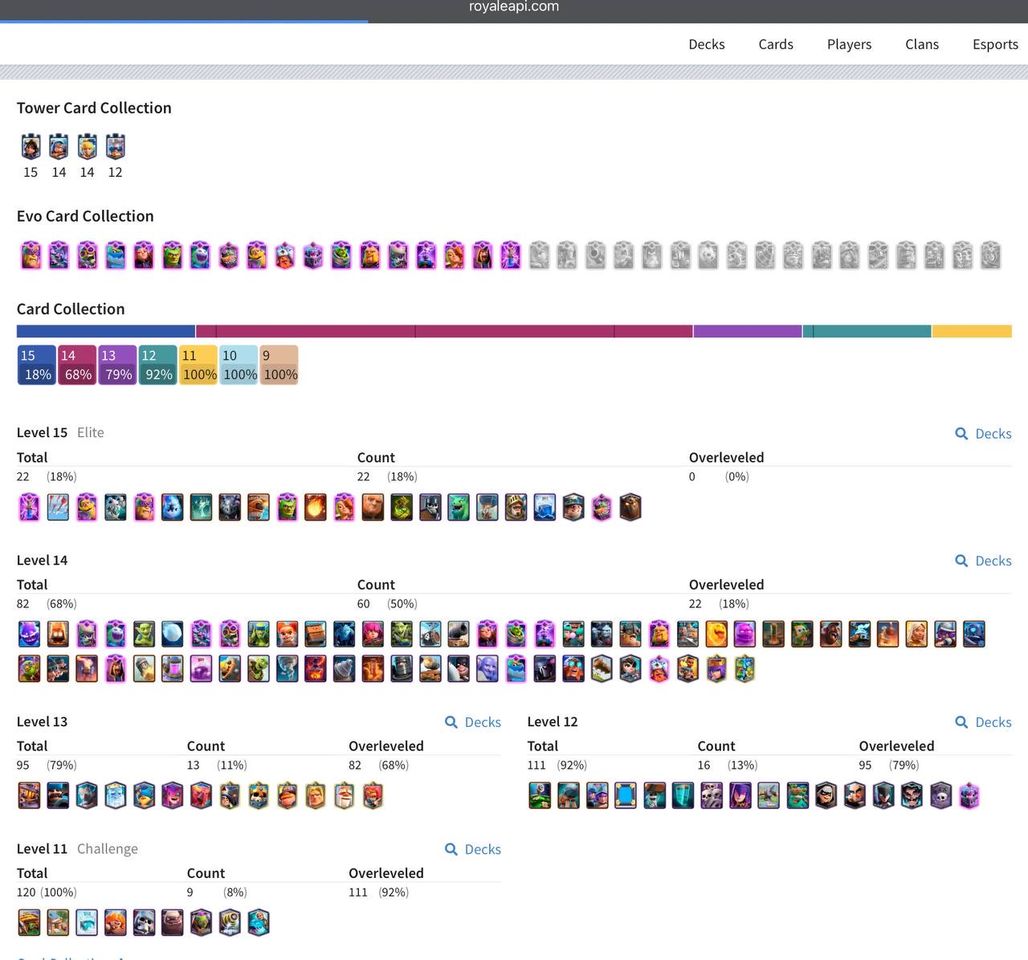
Task: Click the blue level 15 legend box
Action: click(x=37, y=365)
